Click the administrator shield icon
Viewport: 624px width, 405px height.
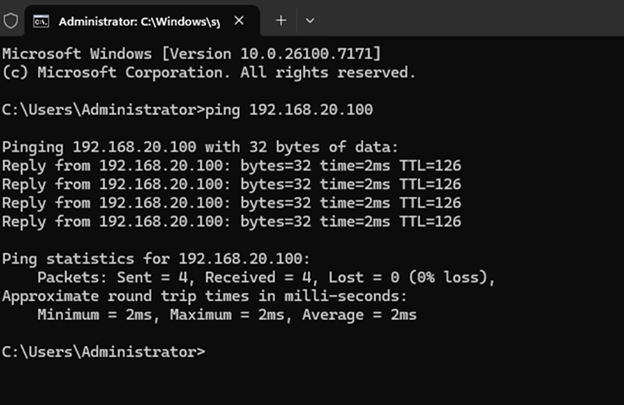(x=11, y=20)
